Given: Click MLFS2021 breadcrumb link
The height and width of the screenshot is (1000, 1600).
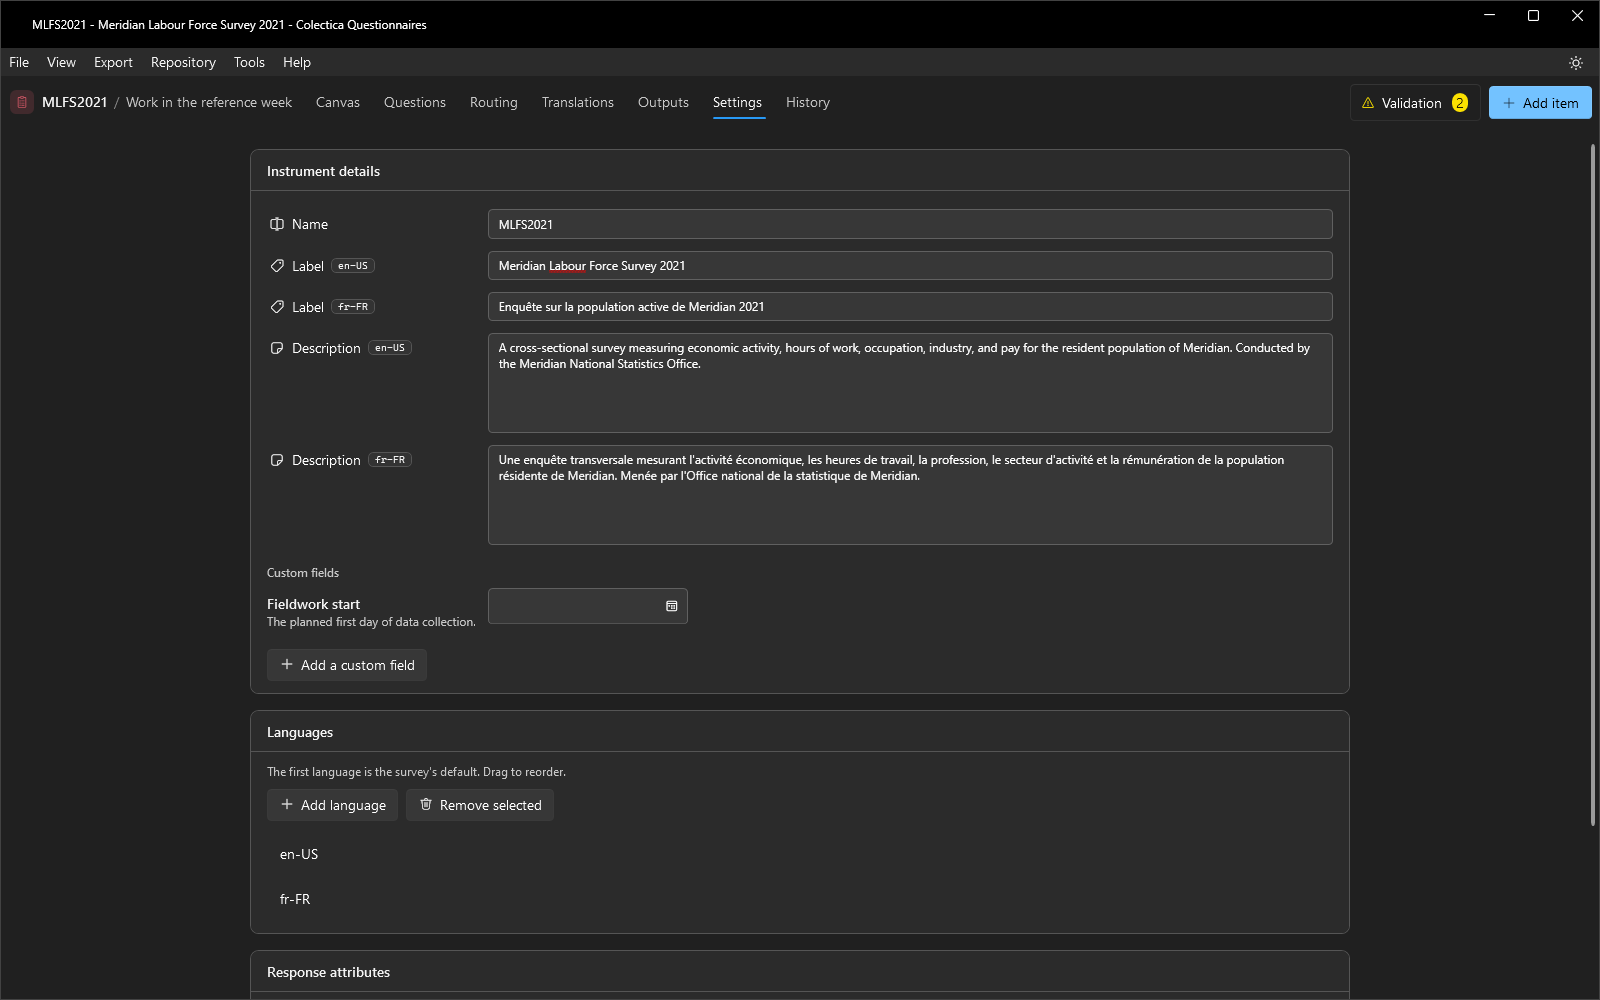Looking at the screenshot, I should (x=74, y=102).
